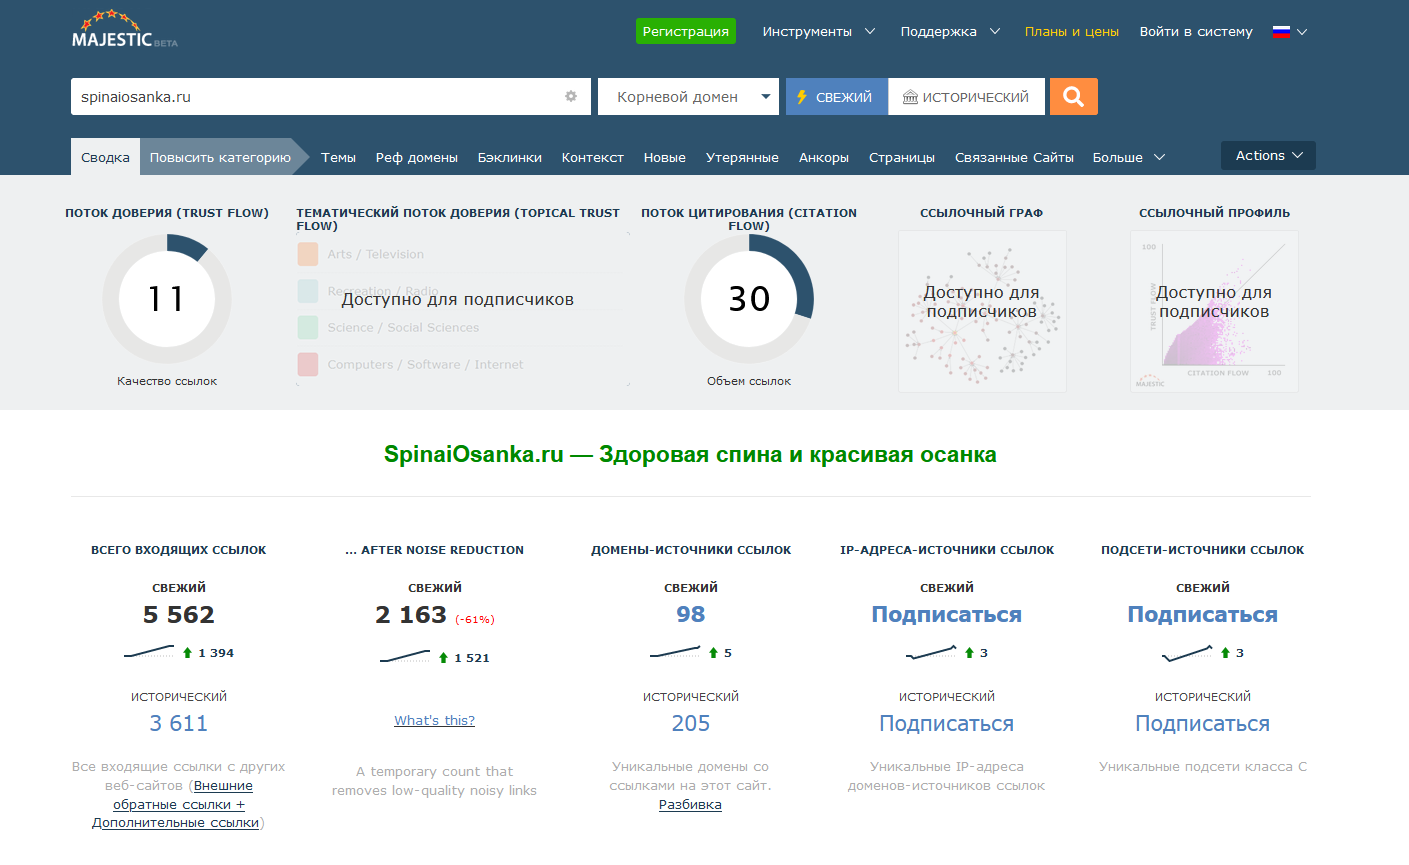The image size is (1409, 865).
Task: Open the Реф домены tab
Action: pyautogui.click(x=417, y=158)
